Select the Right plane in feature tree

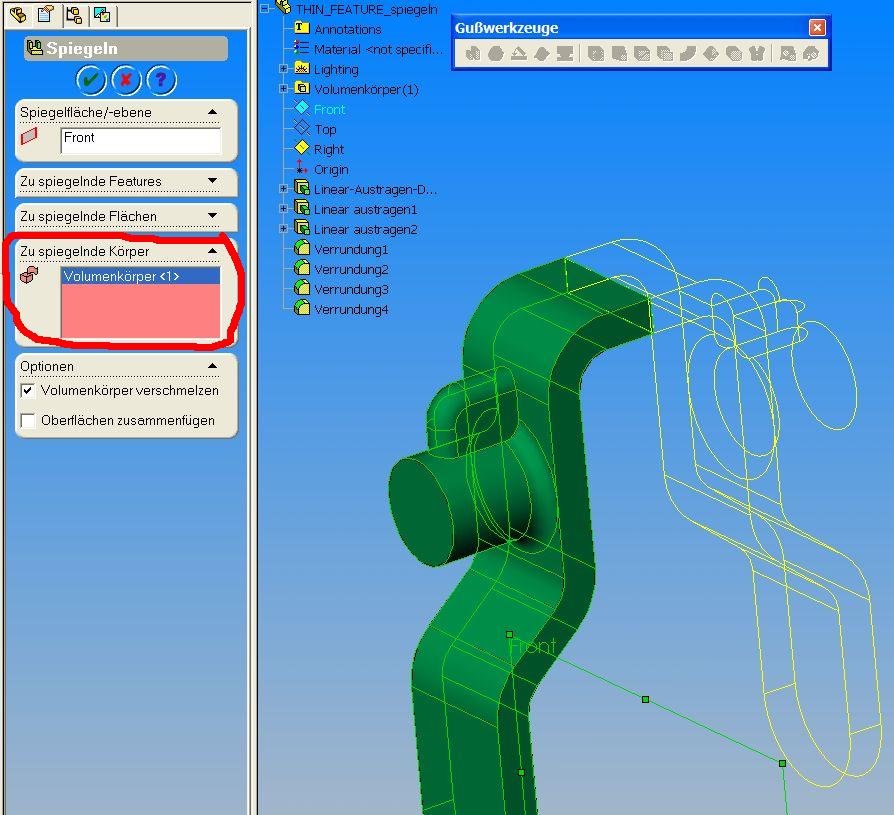[x=329, y=149]
